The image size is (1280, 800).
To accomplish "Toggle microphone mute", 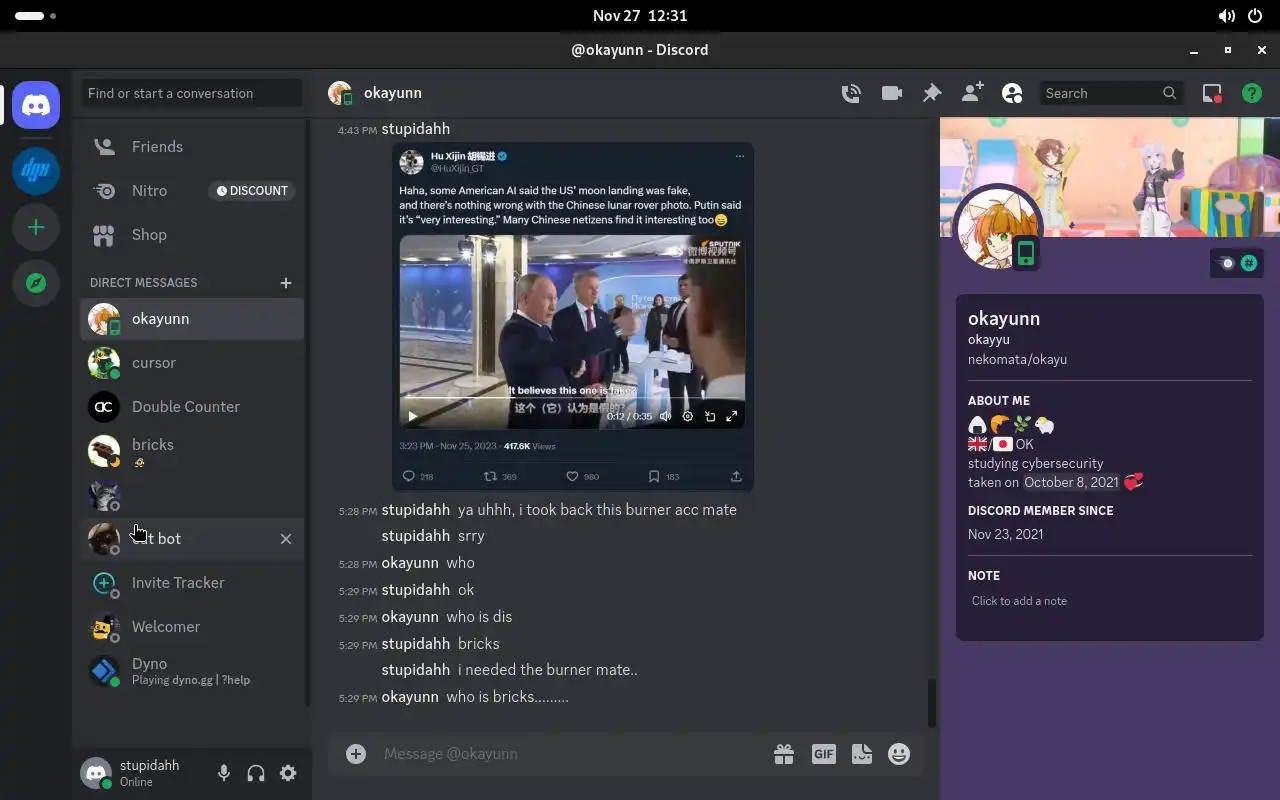I will click(x=224, y=773).
